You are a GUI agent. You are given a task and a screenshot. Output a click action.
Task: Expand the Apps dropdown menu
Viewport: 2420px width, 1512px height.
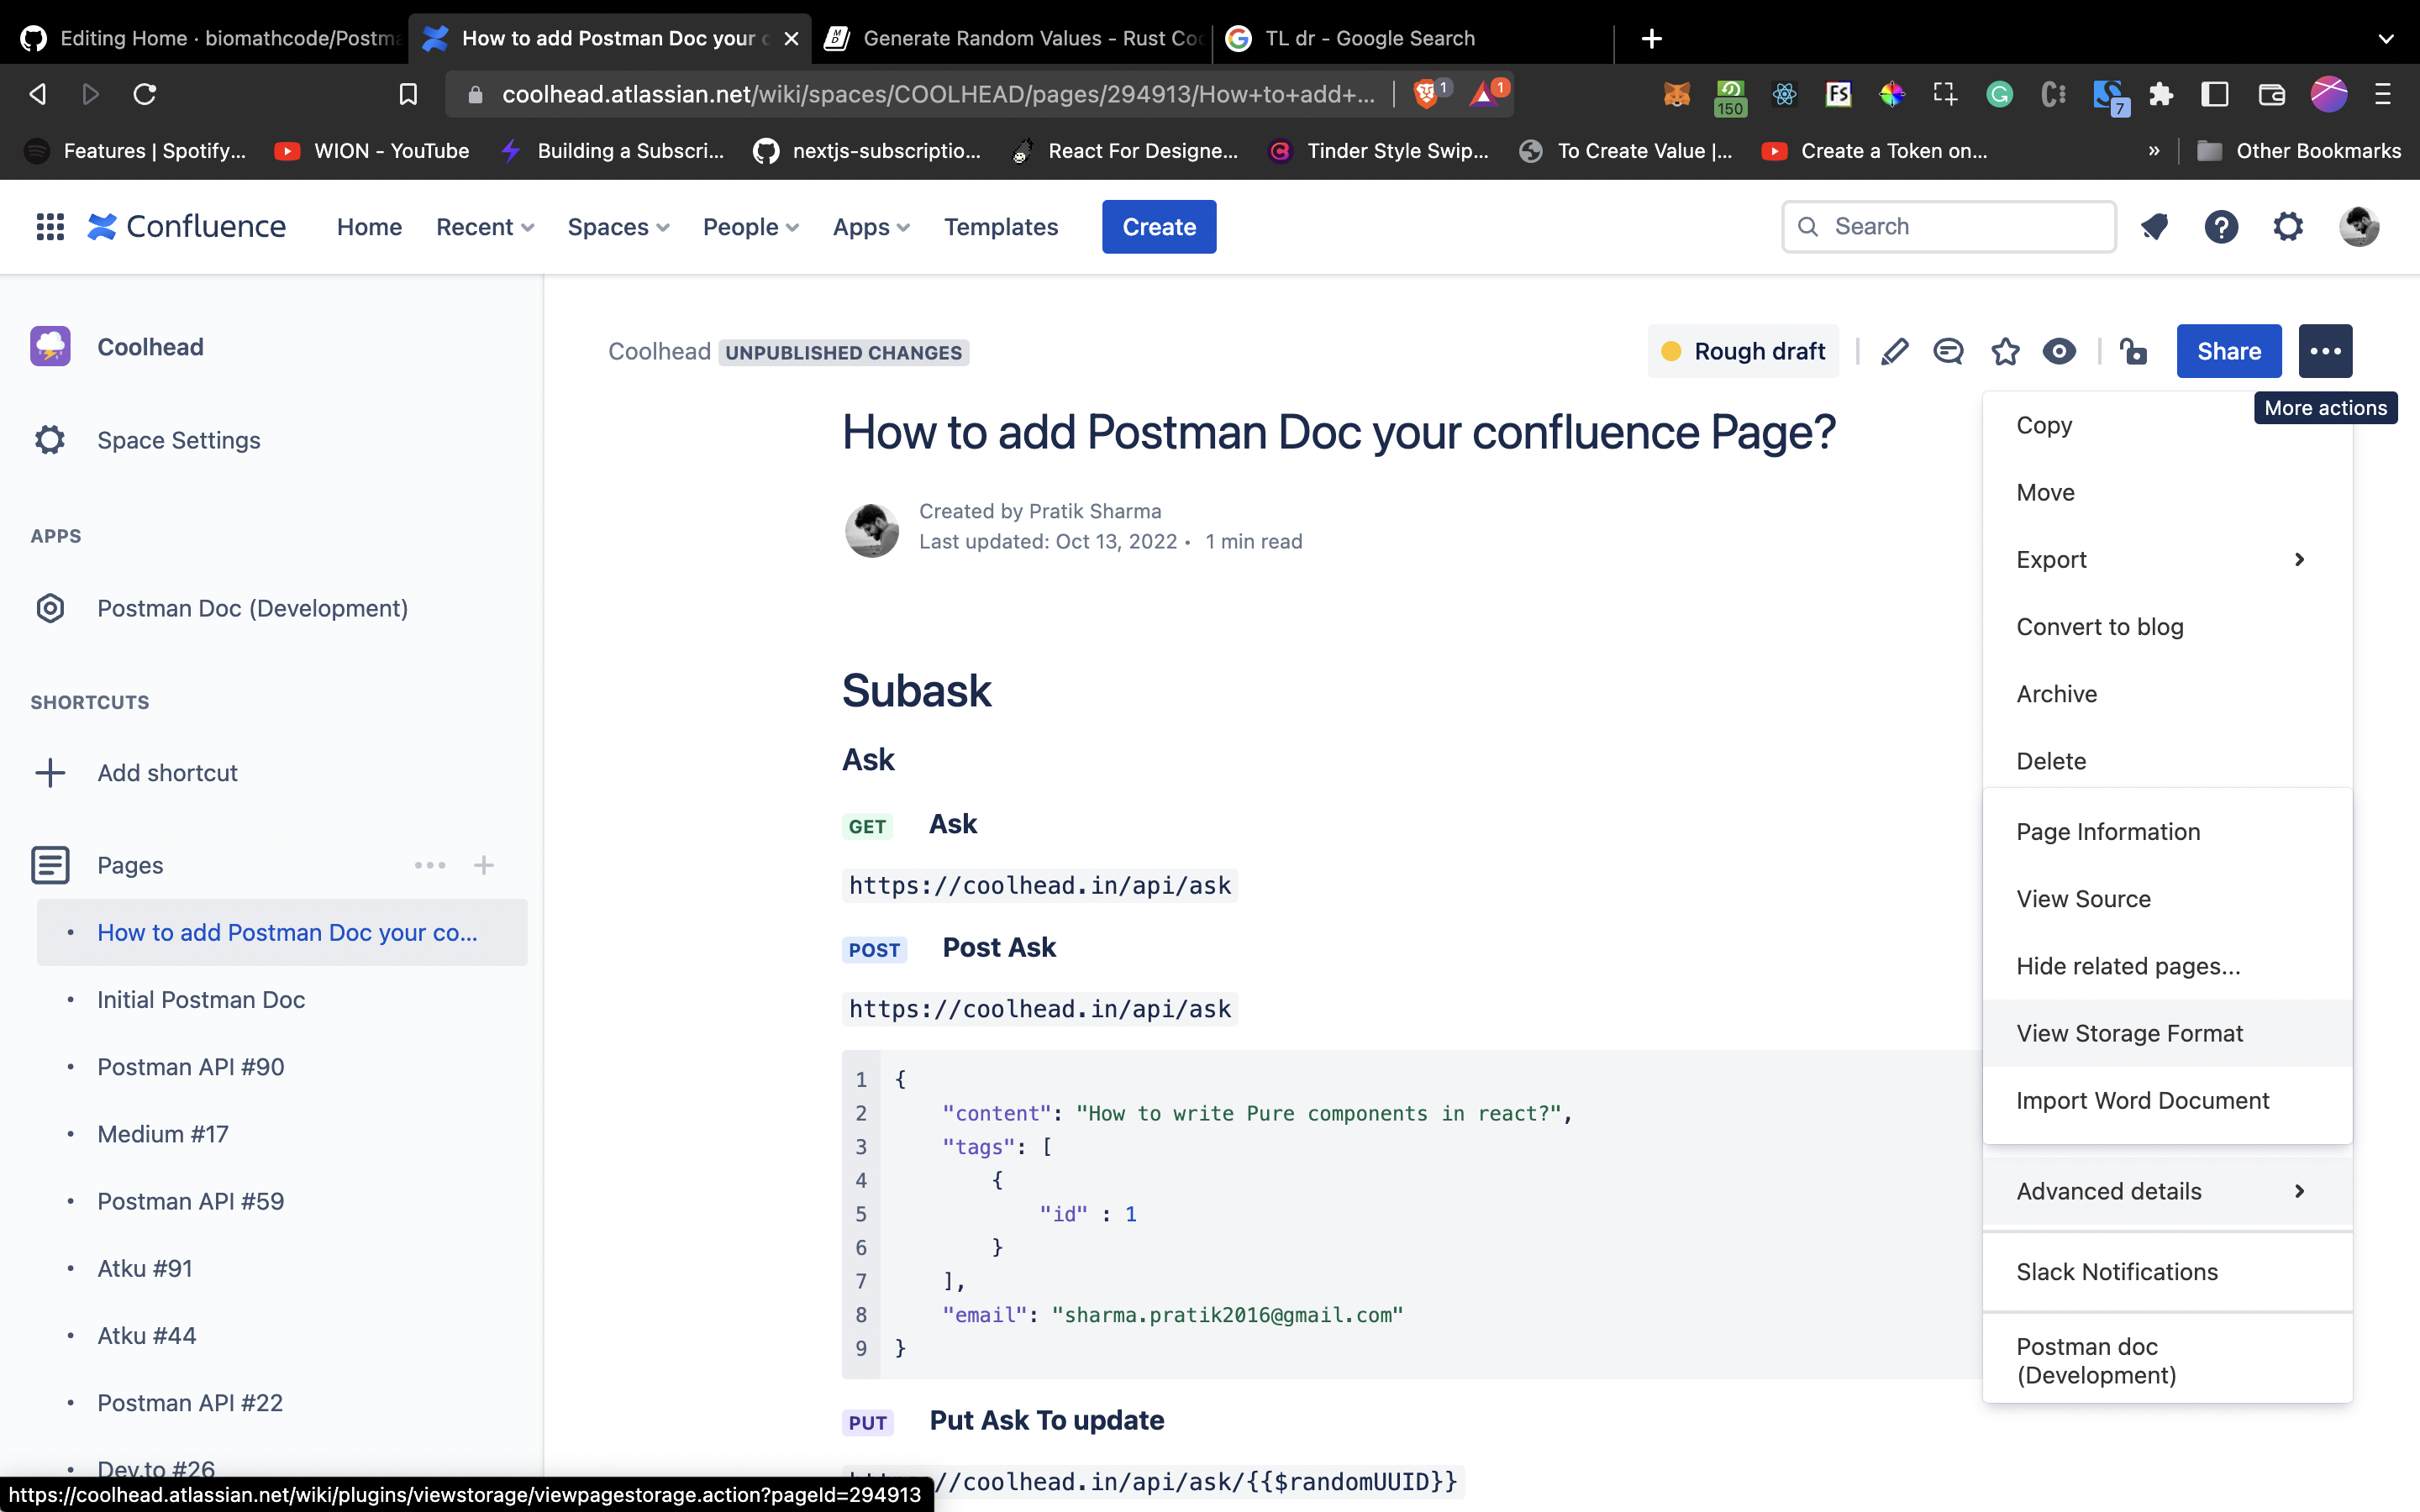(x=871, y=227)
